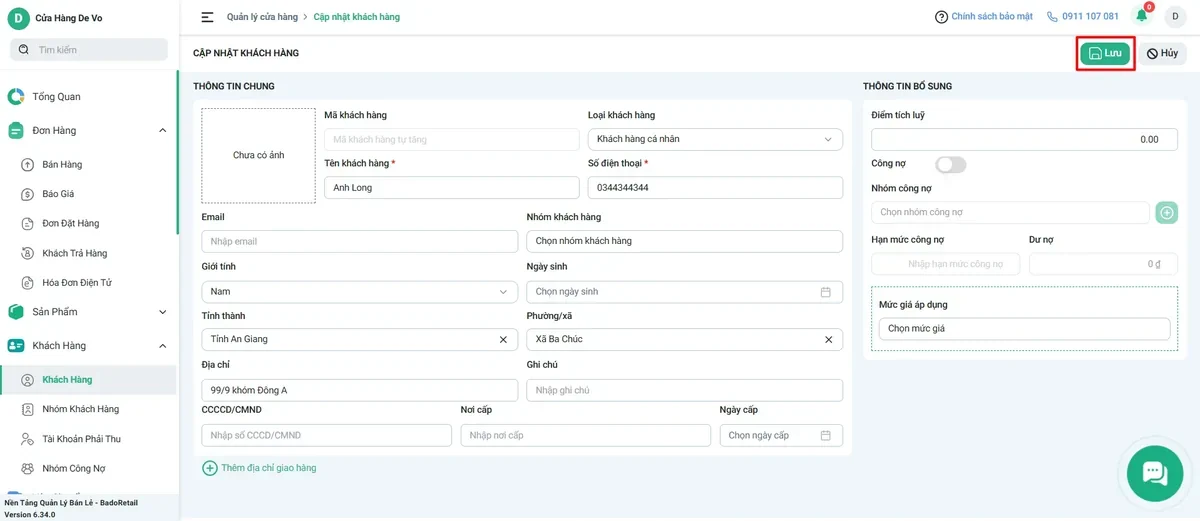Click the Đơn Hàng section icon

pos(16,131)
